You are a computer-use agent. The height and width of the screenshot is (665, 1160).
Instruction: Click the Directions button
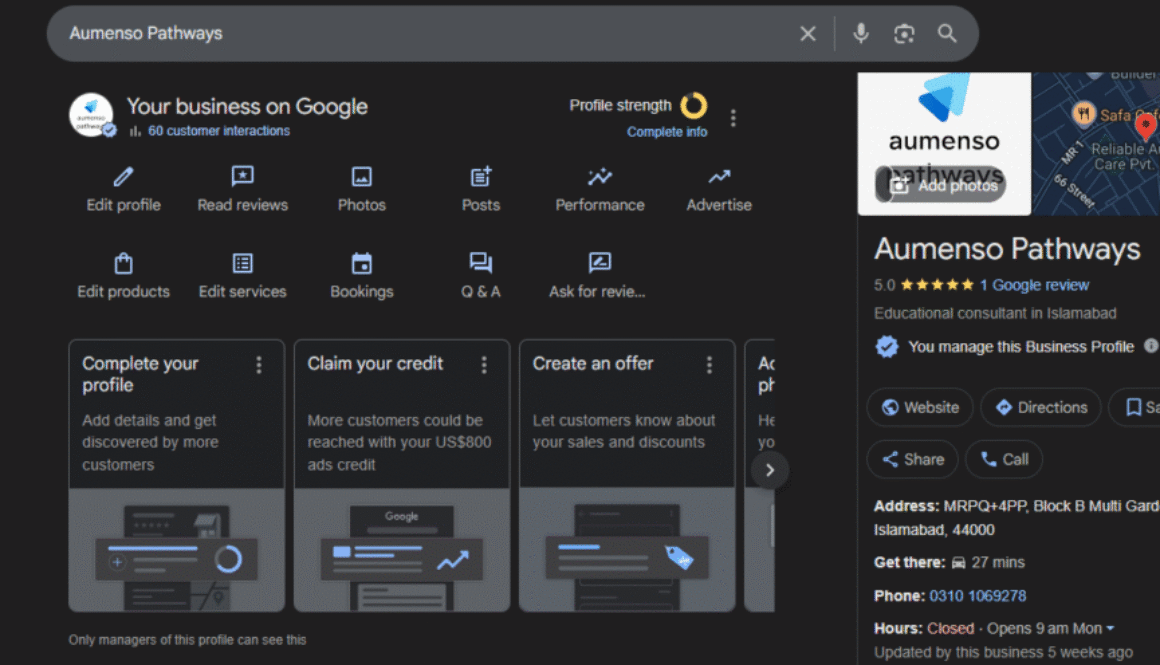1040,407
